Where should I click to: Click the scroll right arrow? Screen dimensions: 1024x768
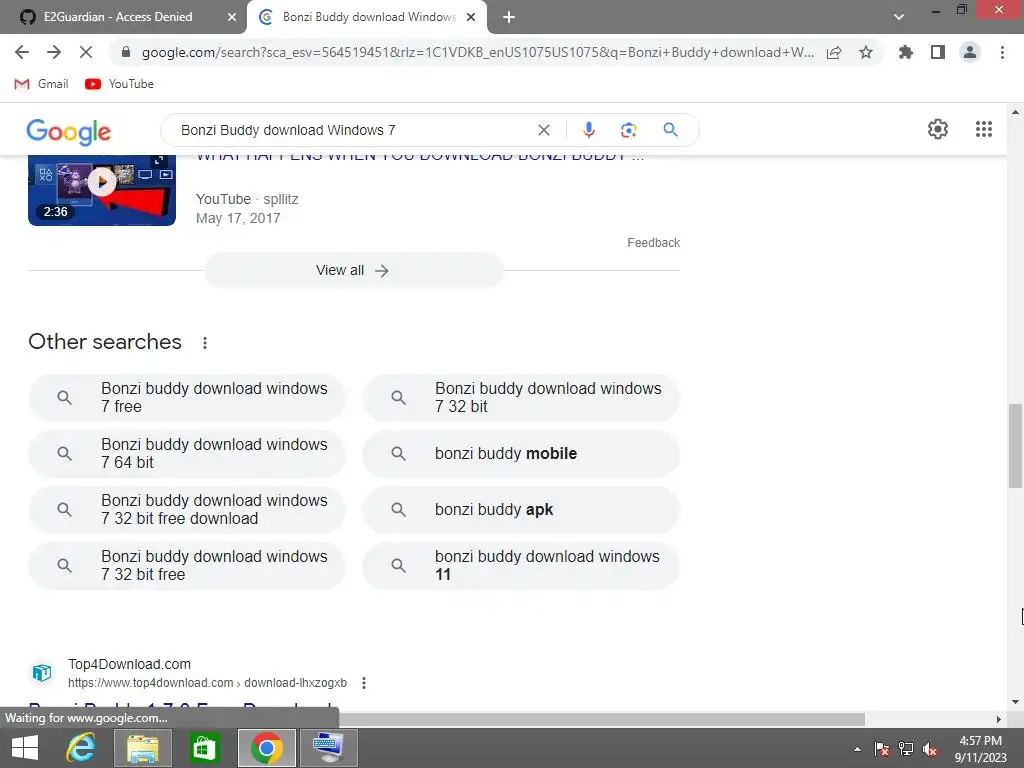pos(999,719)
